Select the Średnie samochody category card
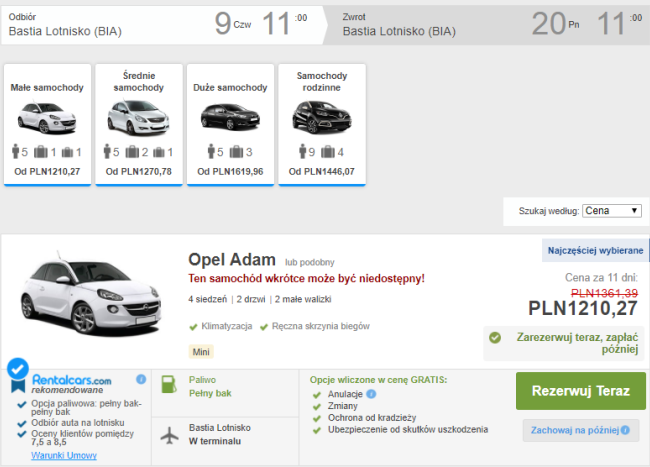Screen dimensions: 650x467 click(x=139, y=125)
